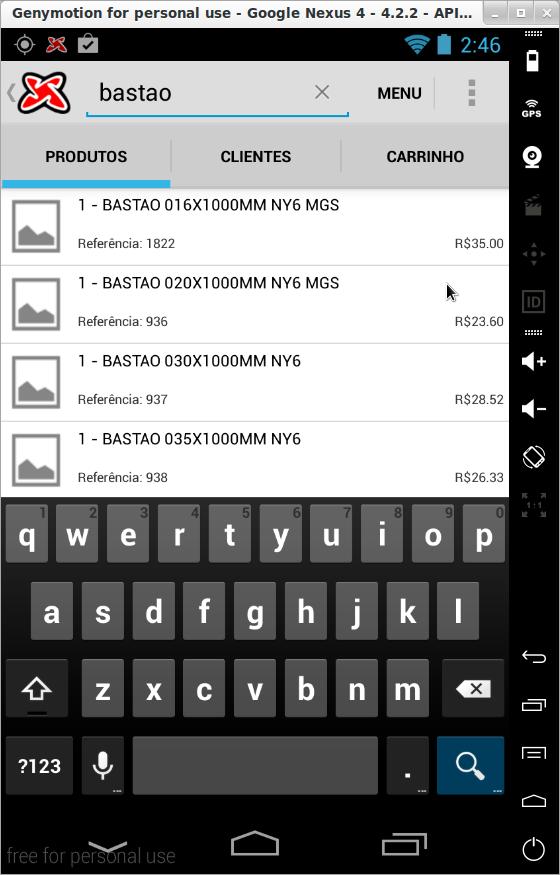This screenshot has height=875, width=560.
Task: Edit the search field containing bastao
Action: [x=217, y=93]
